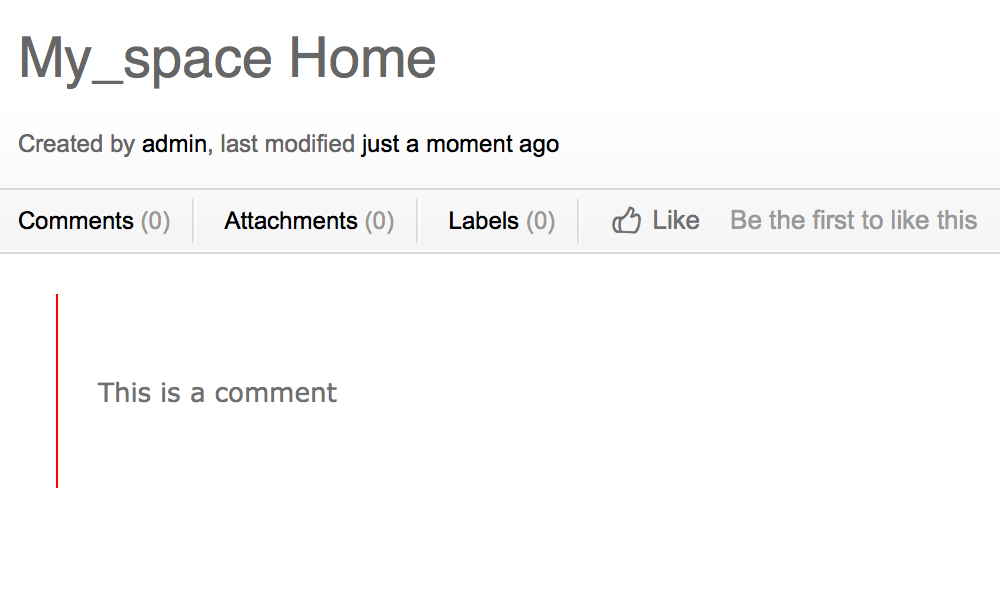Open the Labels tab

pyautogui.click(x=484, y=221)
